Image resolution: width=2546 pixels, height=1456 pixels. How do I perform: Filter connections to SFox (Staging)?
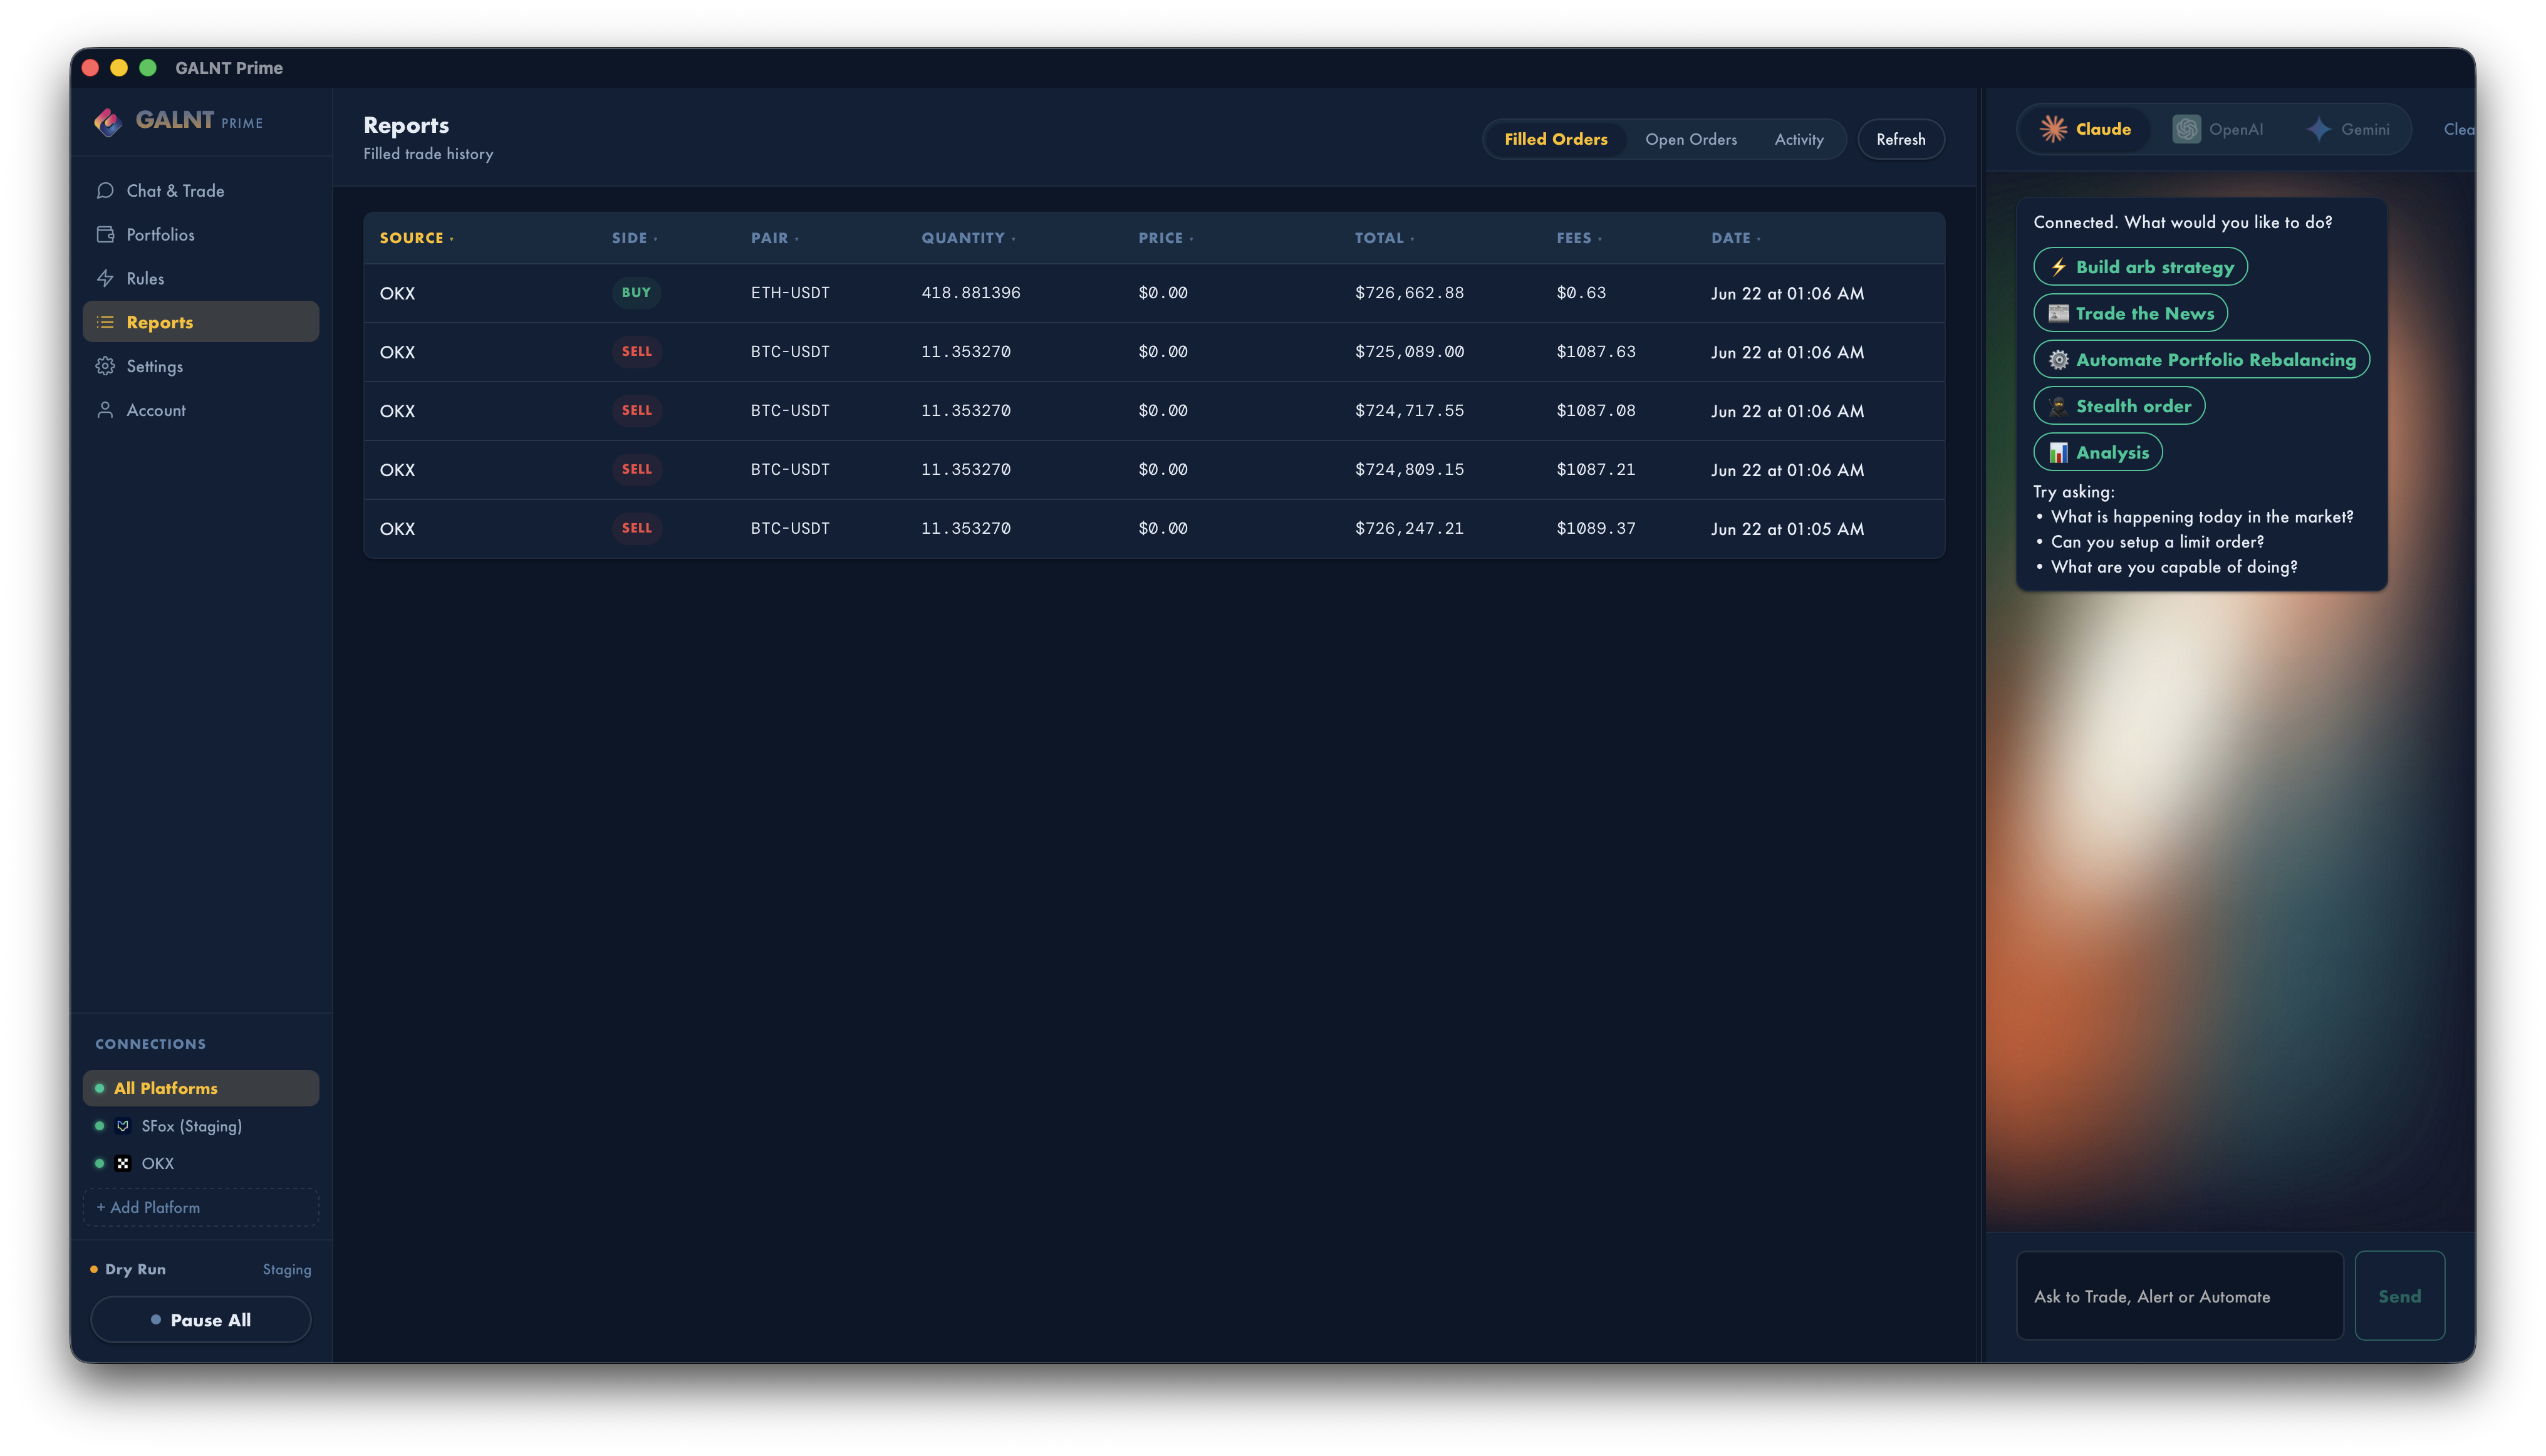coord(201,1126)
